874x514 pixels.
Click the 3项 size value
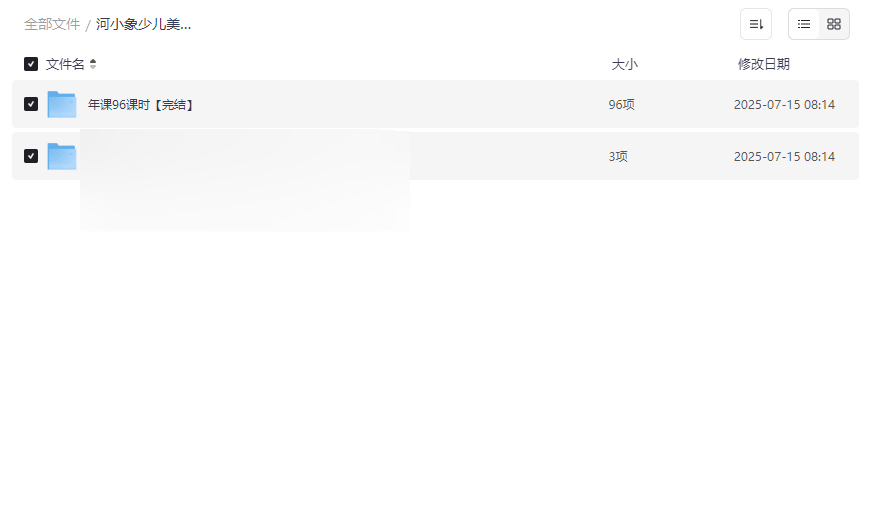618,156
